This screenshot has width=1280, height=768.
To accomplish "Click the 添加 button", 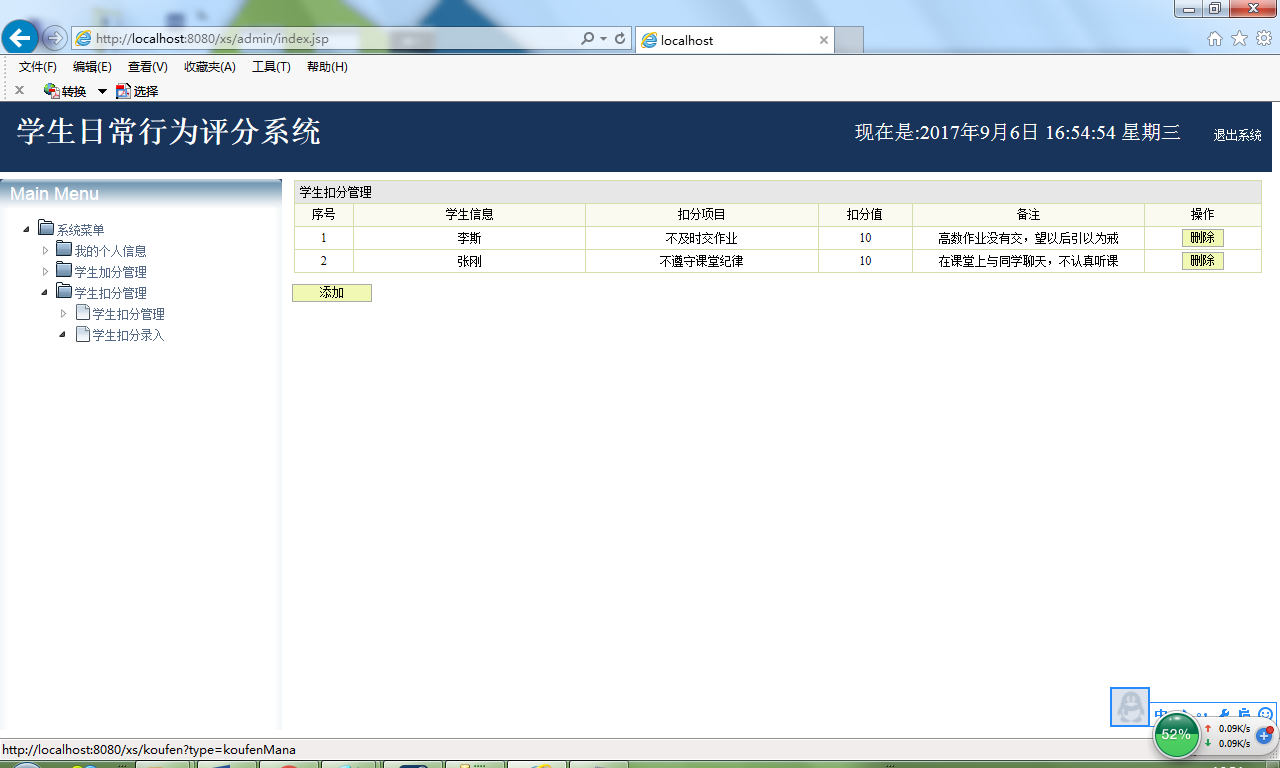I will (x=332, y=293).
